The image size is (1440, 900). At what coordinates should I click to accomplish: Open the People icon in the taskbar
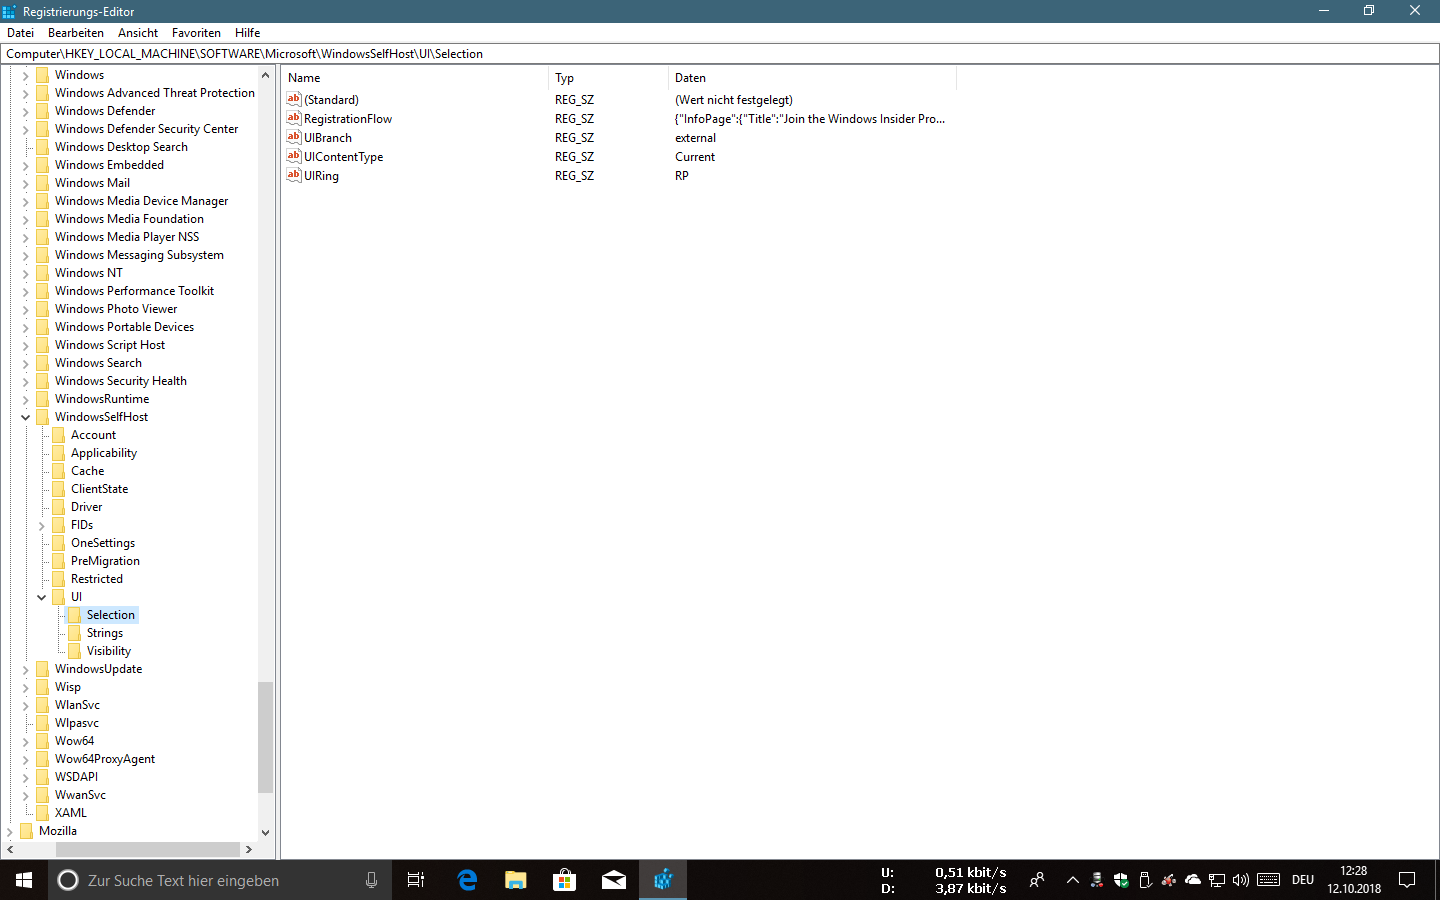point(1037,880)
